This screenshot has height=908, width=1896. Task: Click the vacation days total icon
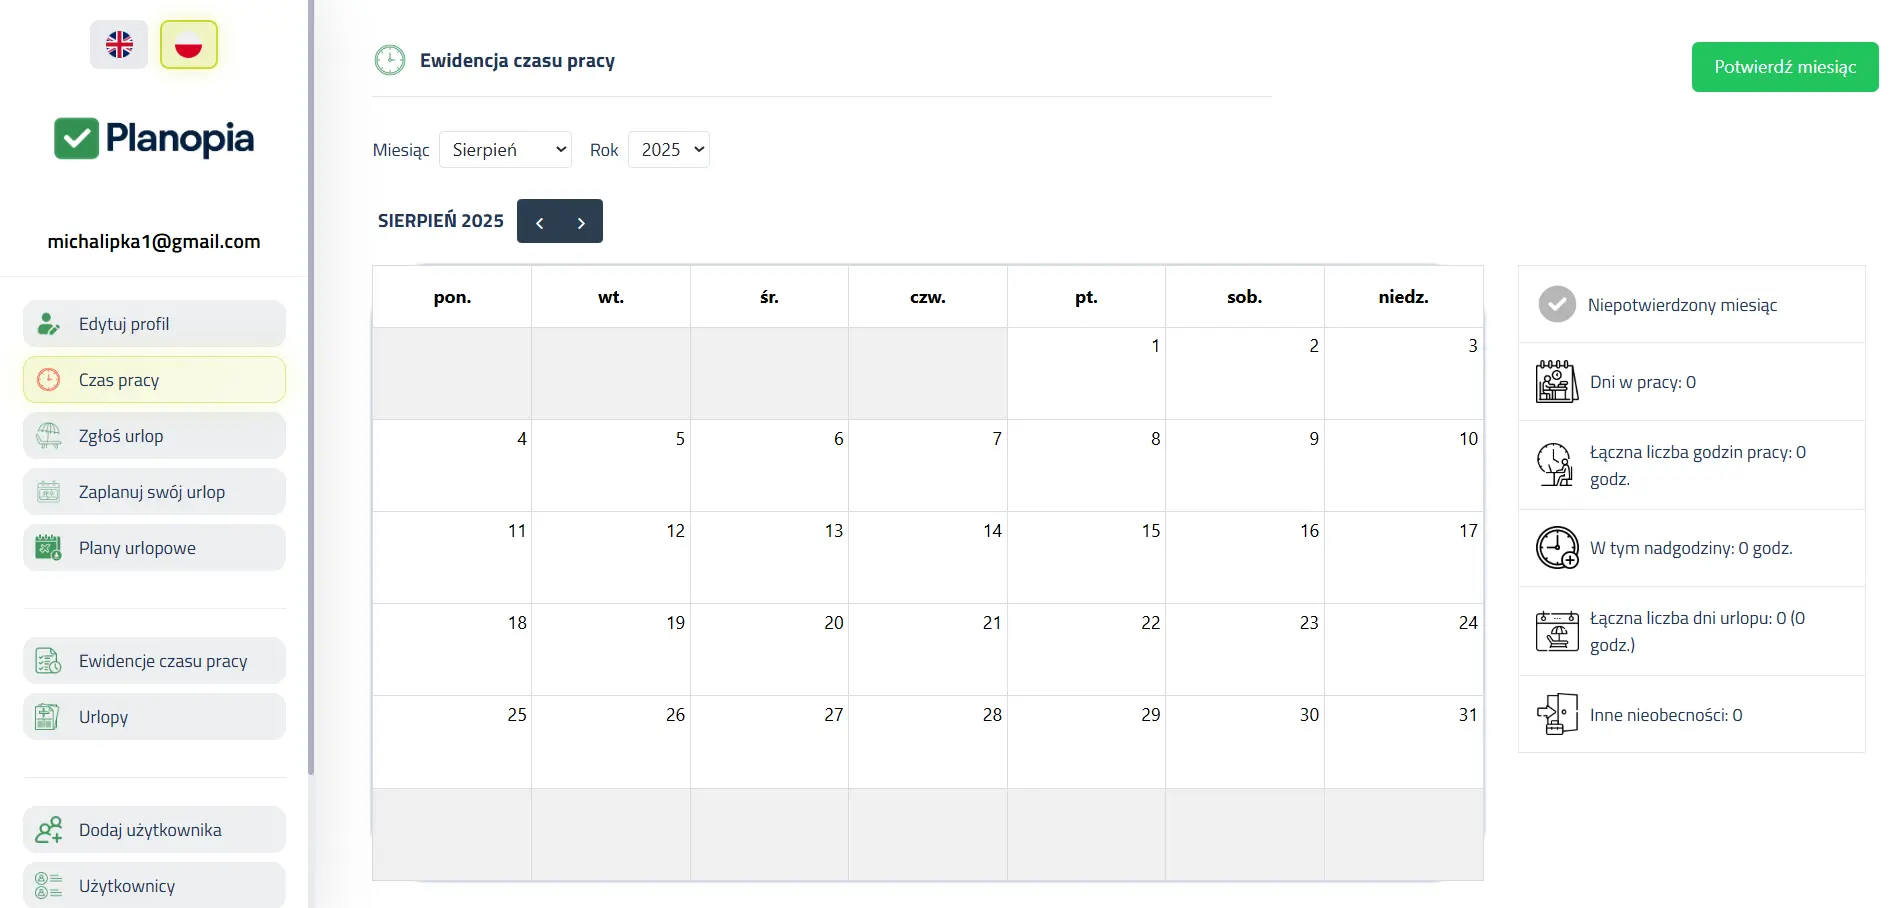[x=1556, y=631]
